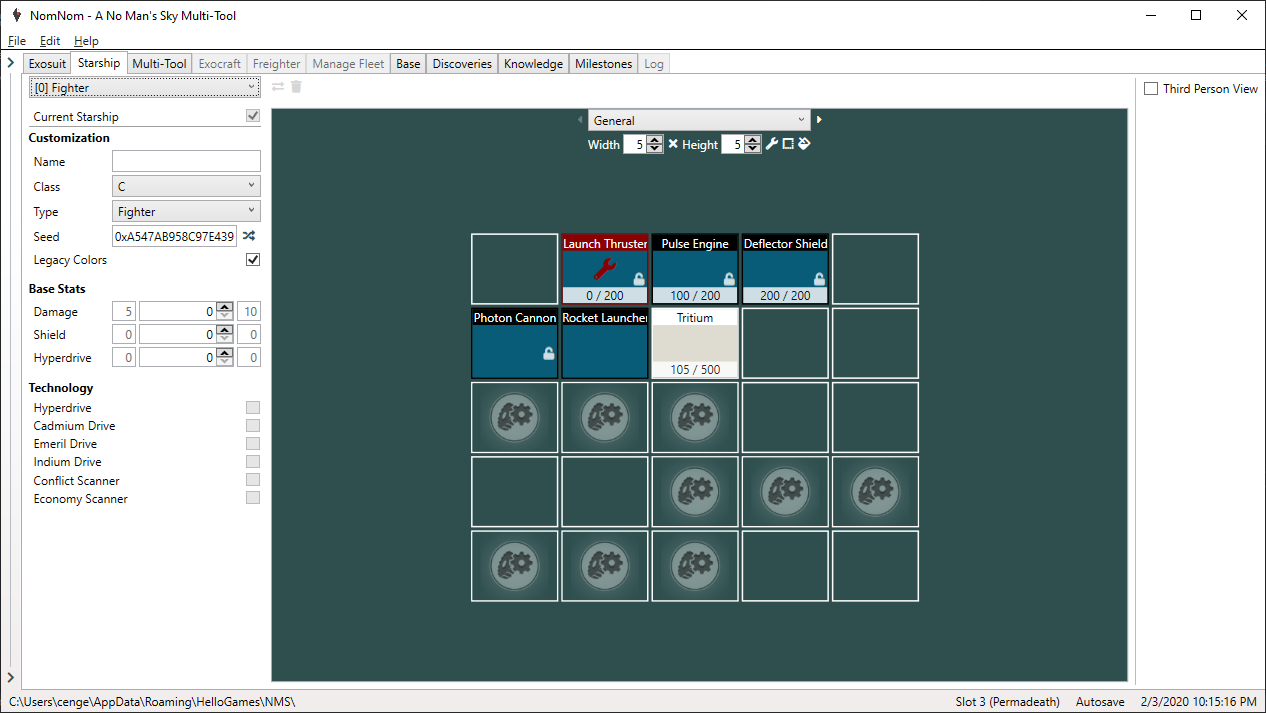1266x713 pixels.
Task: Select the Tritium inventory slot
Action: [695, 343]
